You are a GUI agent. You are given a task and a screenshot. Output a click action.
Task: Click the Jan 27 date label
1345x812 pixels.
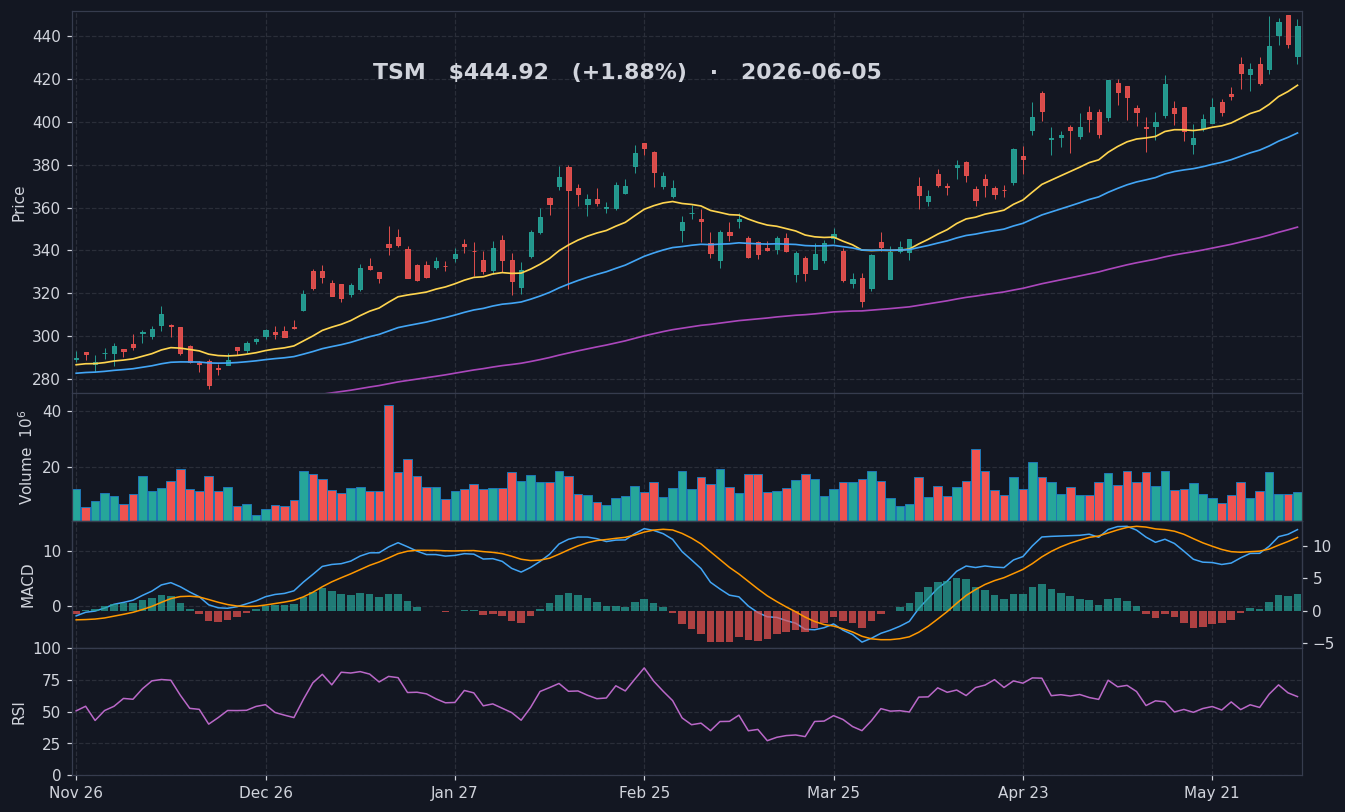point(455,792)
